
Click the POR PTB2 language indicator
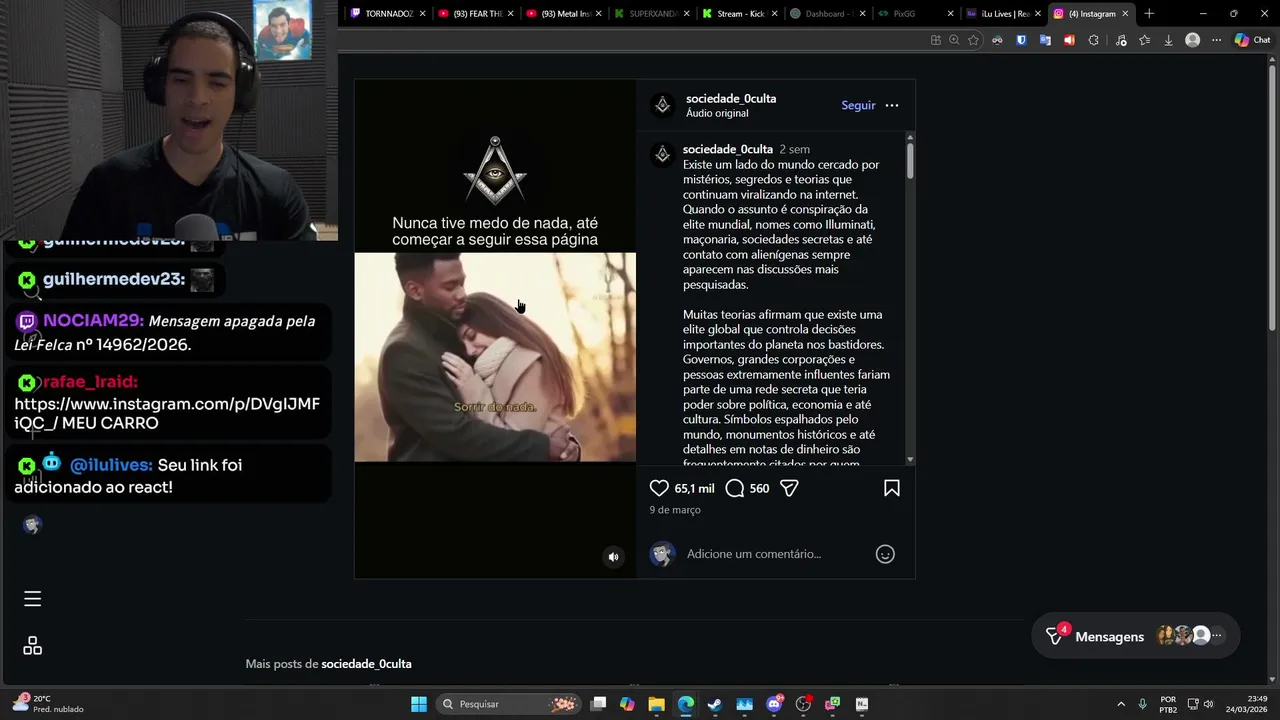point(1168,704)
